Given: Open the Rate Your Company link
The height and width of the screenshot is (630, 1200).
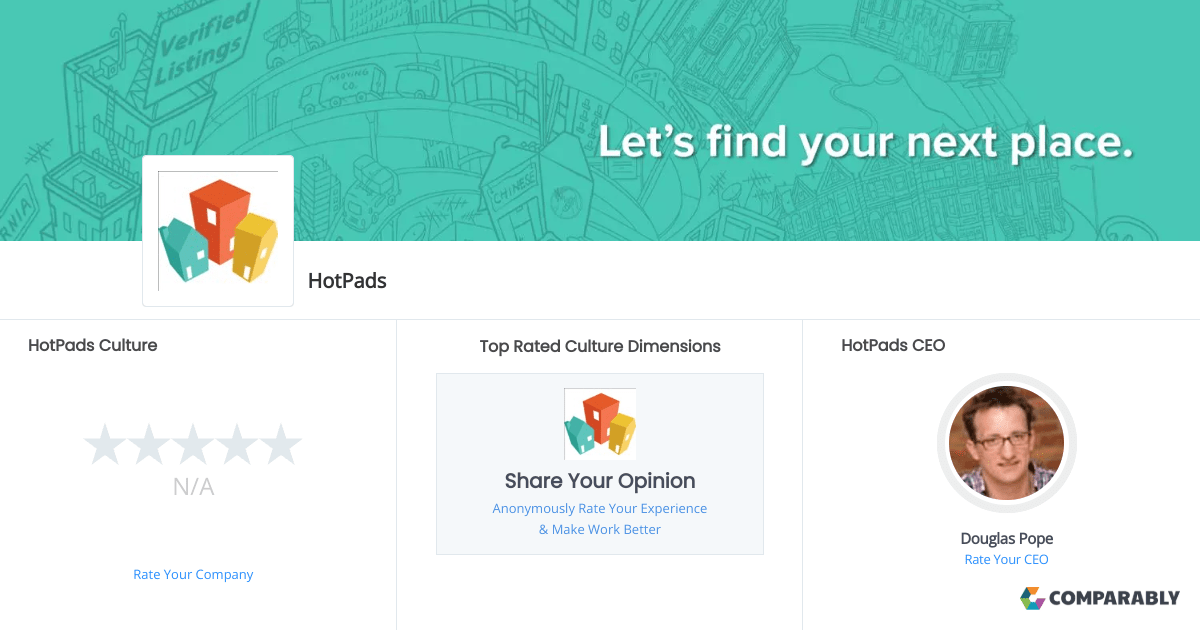Looking at the screenshot, I should coord(193,574).
